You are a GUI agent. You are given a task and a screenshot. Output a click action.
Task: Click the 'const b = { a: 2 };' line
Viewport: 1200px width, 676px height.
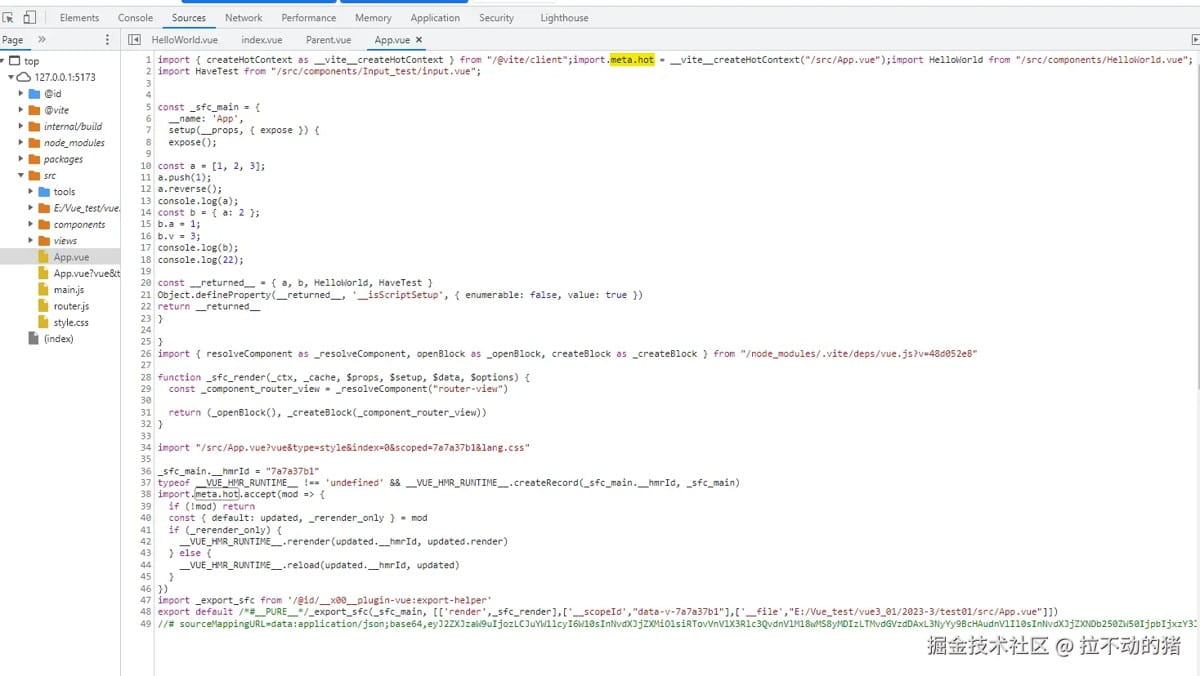coord(209,213)
